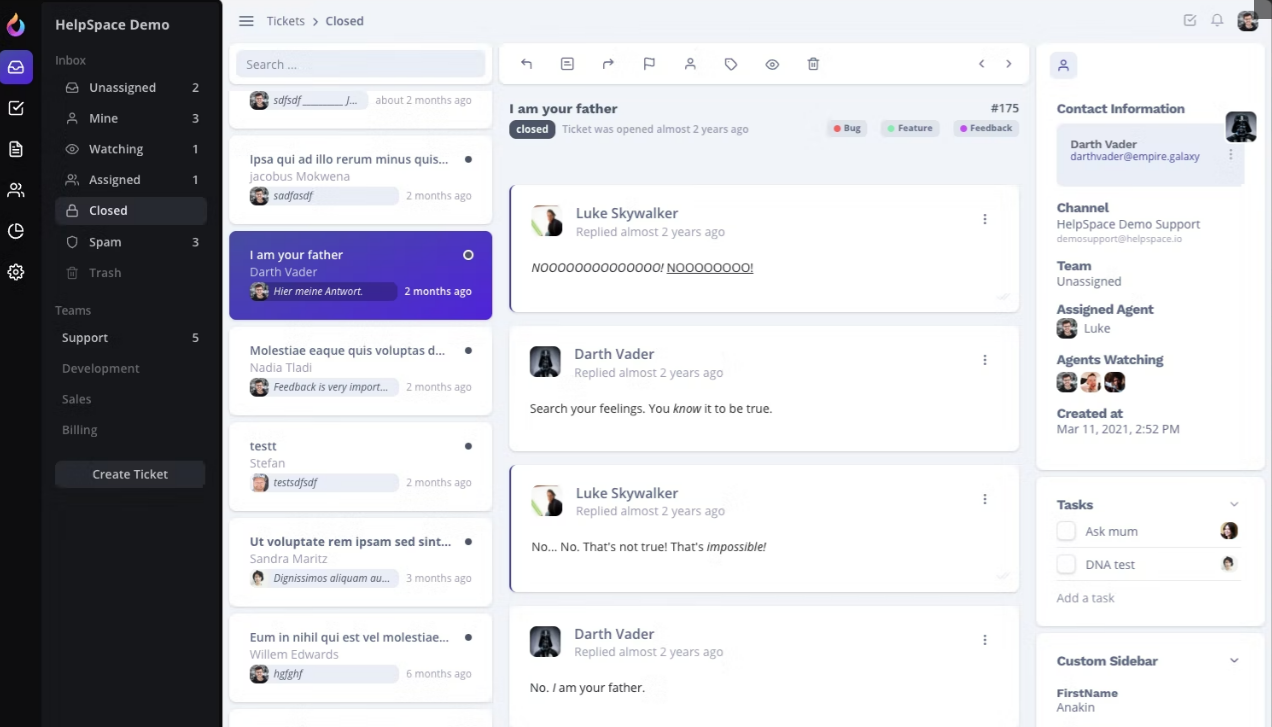
Task: Mark the DNA test task complete
Action: [1066, 564]
